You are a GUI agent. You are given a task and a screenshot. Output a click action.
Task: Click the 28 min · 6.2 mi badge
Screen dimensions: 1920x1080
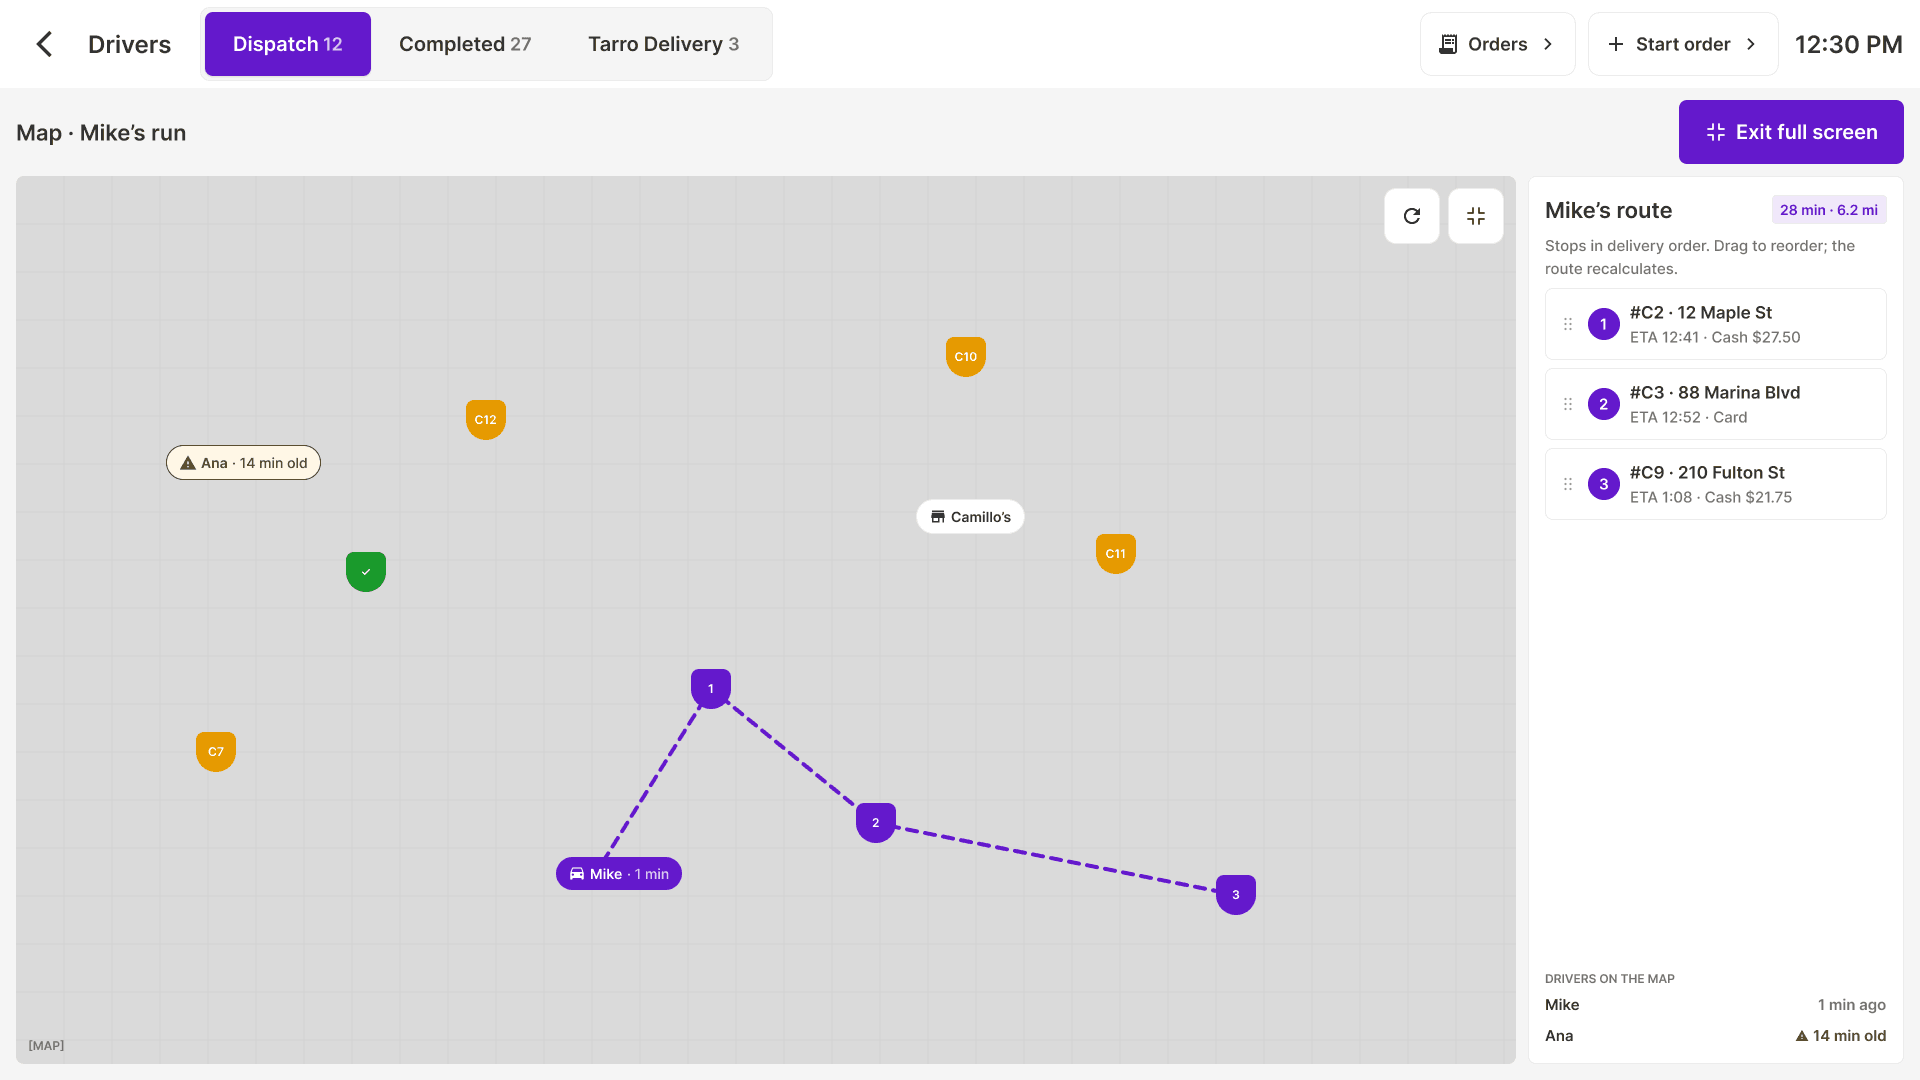coord(1829,210)
